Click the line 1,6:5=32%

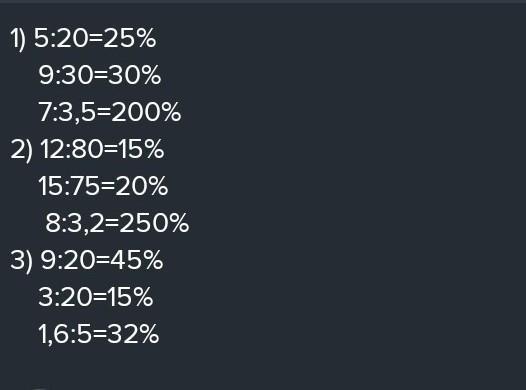(x=99, y=334)
